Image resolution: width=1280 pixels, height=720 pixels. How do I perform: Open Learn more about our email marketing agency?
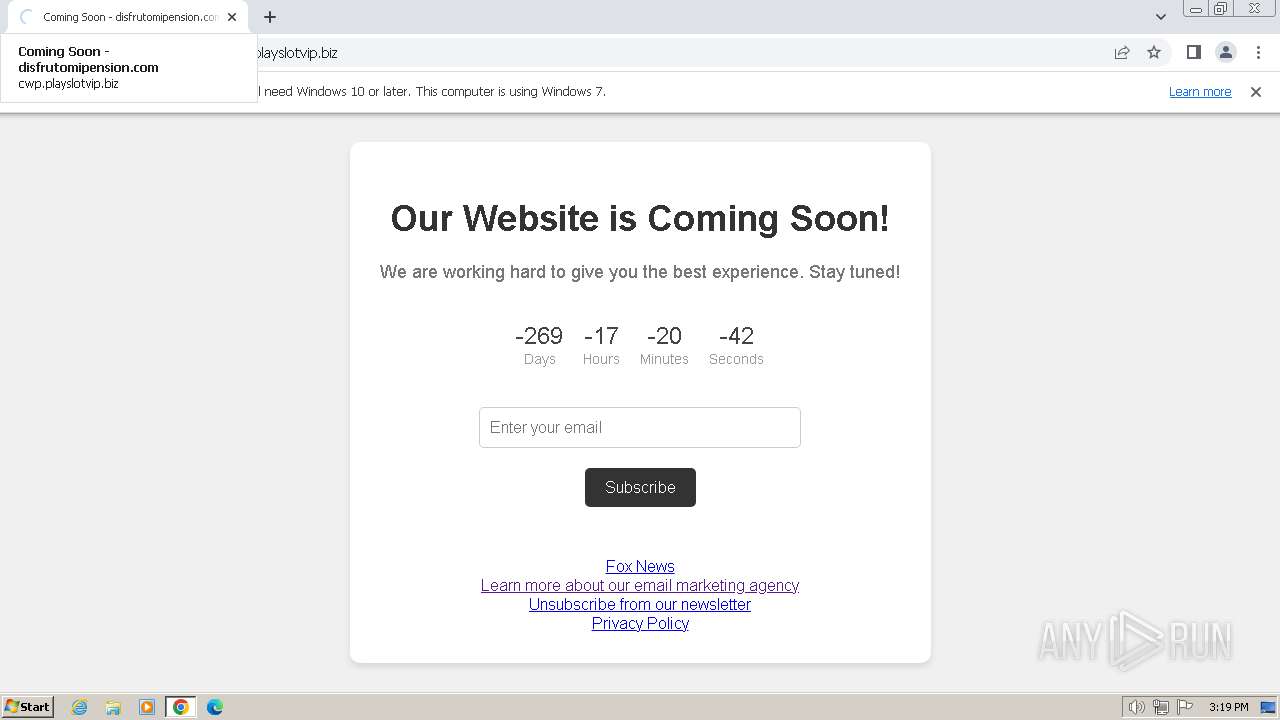pos(640,585)
